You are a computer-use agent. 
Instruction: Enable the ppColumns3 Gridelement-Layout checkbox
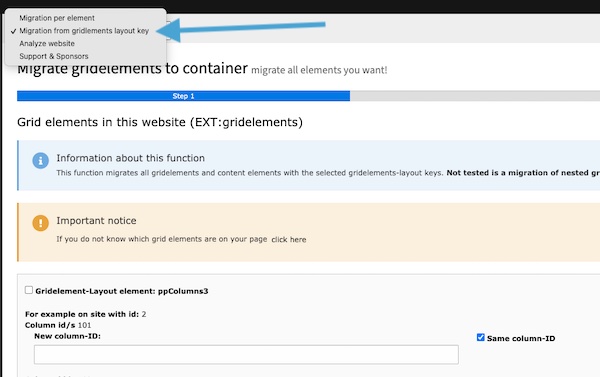pos(29,290)
